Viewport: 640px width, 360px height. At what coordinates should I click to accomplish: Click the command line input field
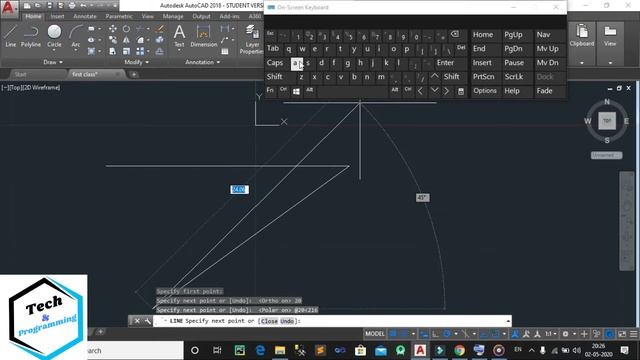tap(332, 321)
